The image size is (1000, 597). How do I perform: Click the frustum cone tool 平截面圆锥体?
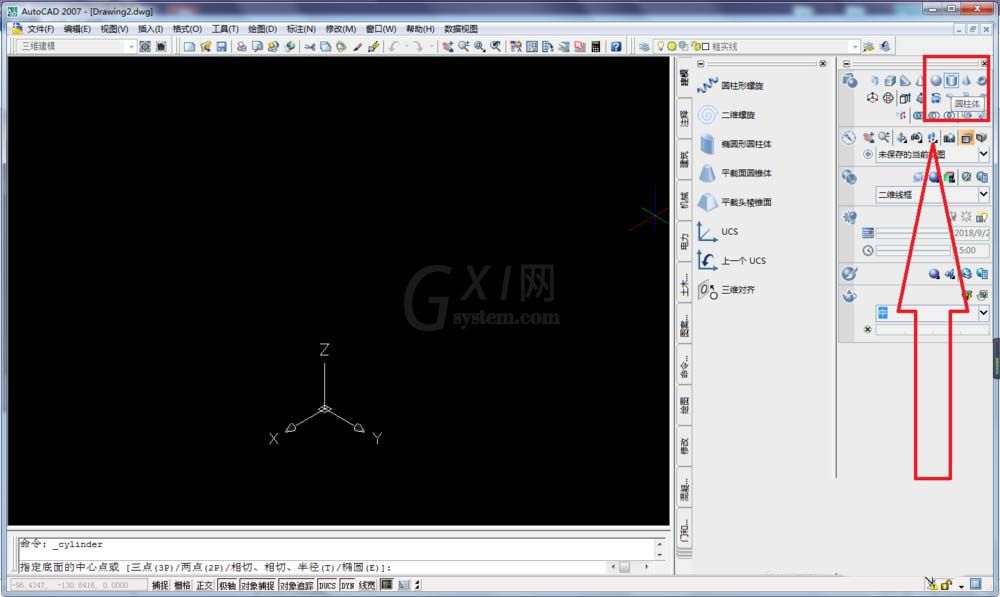click(x=734, y=173)
